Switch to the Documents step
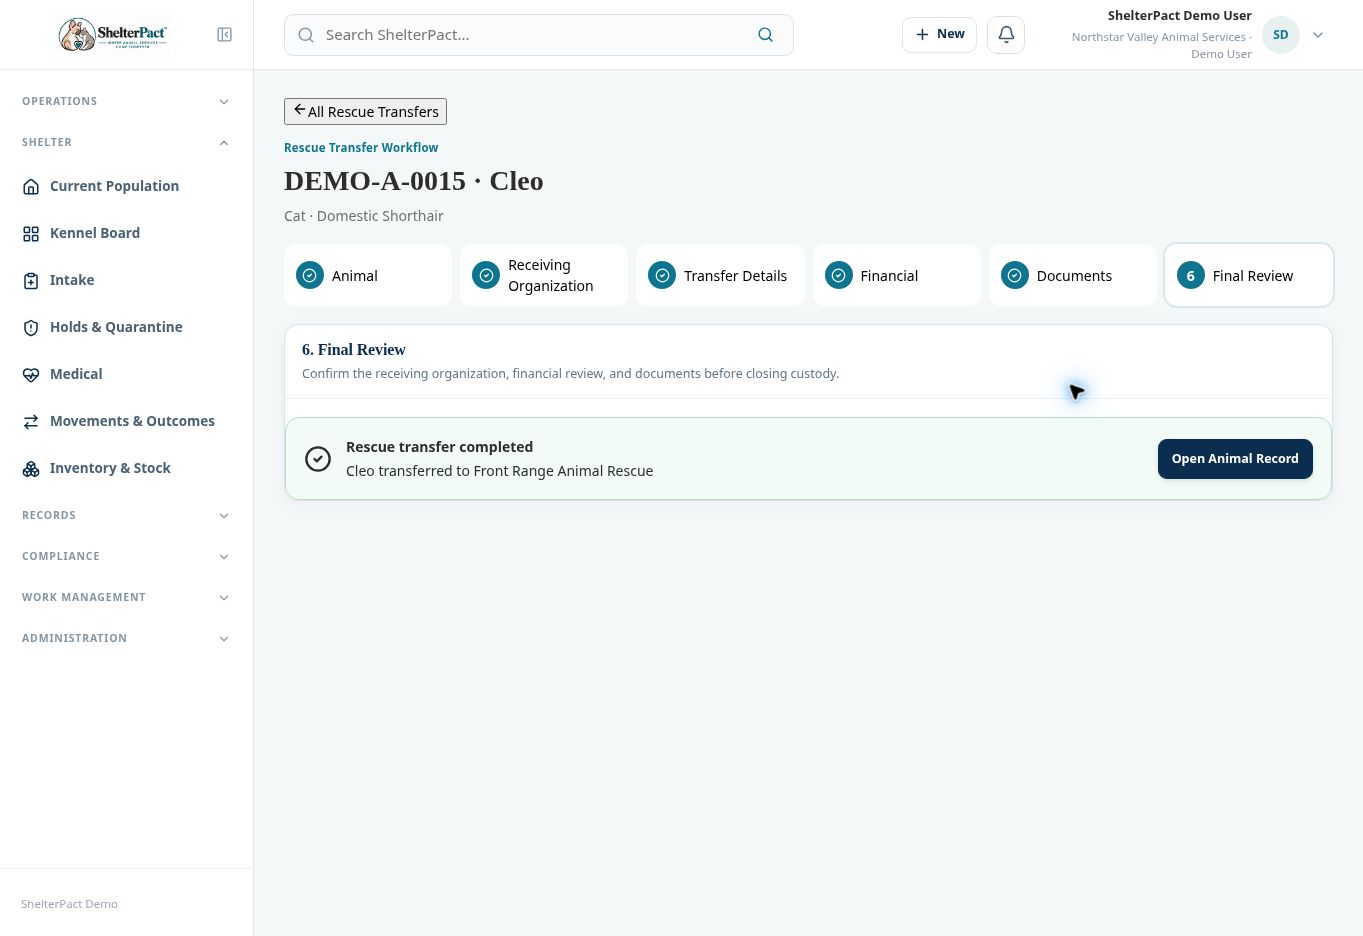This screenshot has width=1363, height=936. (x=1073, y=275)
